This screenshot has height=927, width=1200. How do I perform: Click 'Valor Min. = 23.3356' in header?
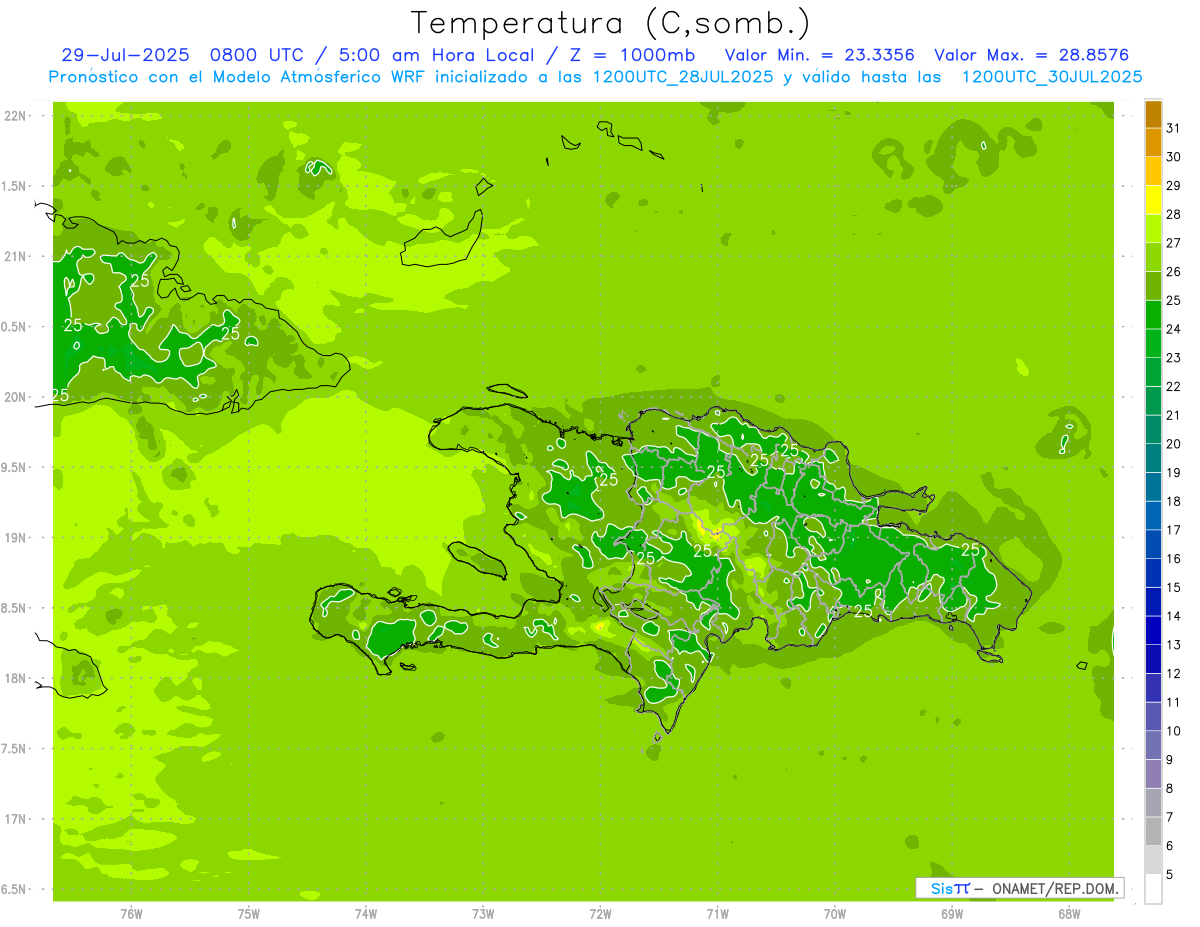coord(819,56)
